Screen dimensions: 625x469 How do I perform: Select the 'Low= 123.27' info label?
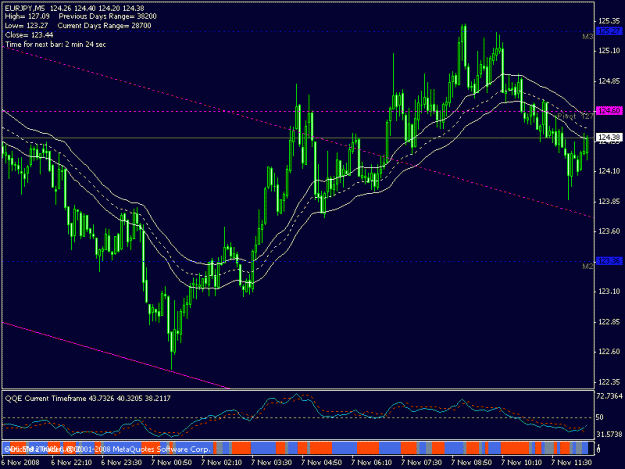pyautogui.click(x=26, y=26)
